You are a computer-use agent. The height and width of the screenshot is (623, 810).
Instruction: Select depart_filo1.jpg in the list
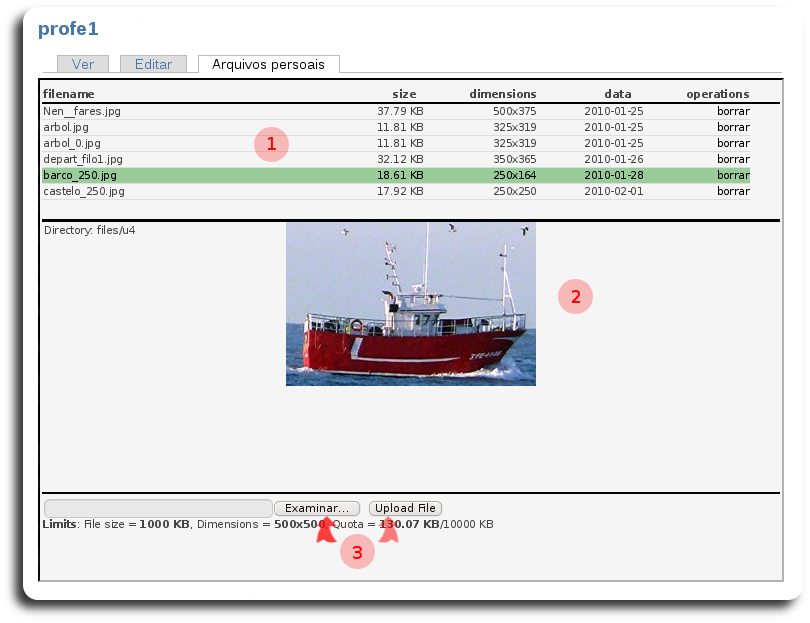coord(83,159)
